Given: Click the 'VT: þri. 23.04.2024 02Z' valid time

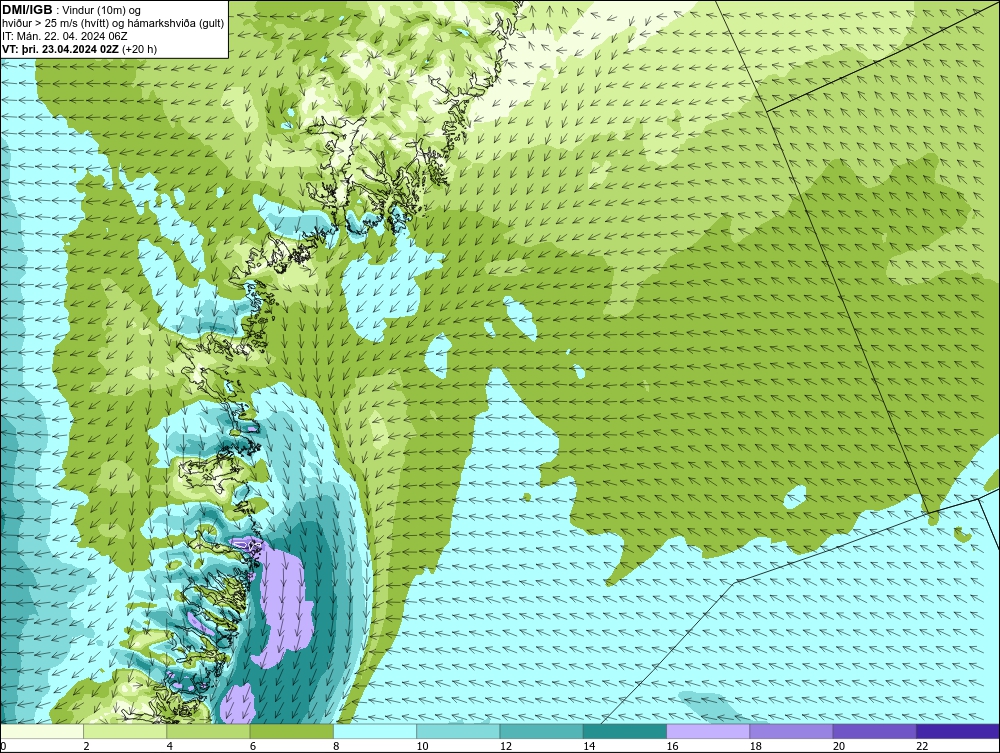Looking at the screenshot, I should (61, 49).
